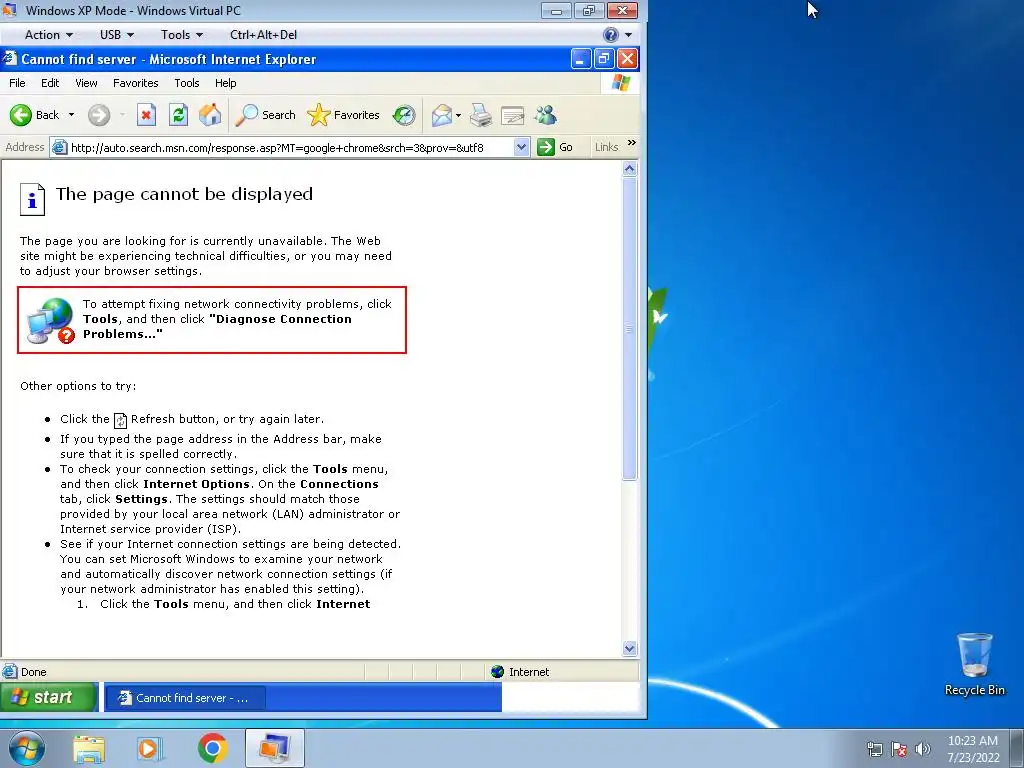Open Windows Explorer from the taskbar
Image resolution: width=1024 pixels, height=768 pixels.
click(x=89, y=749)
